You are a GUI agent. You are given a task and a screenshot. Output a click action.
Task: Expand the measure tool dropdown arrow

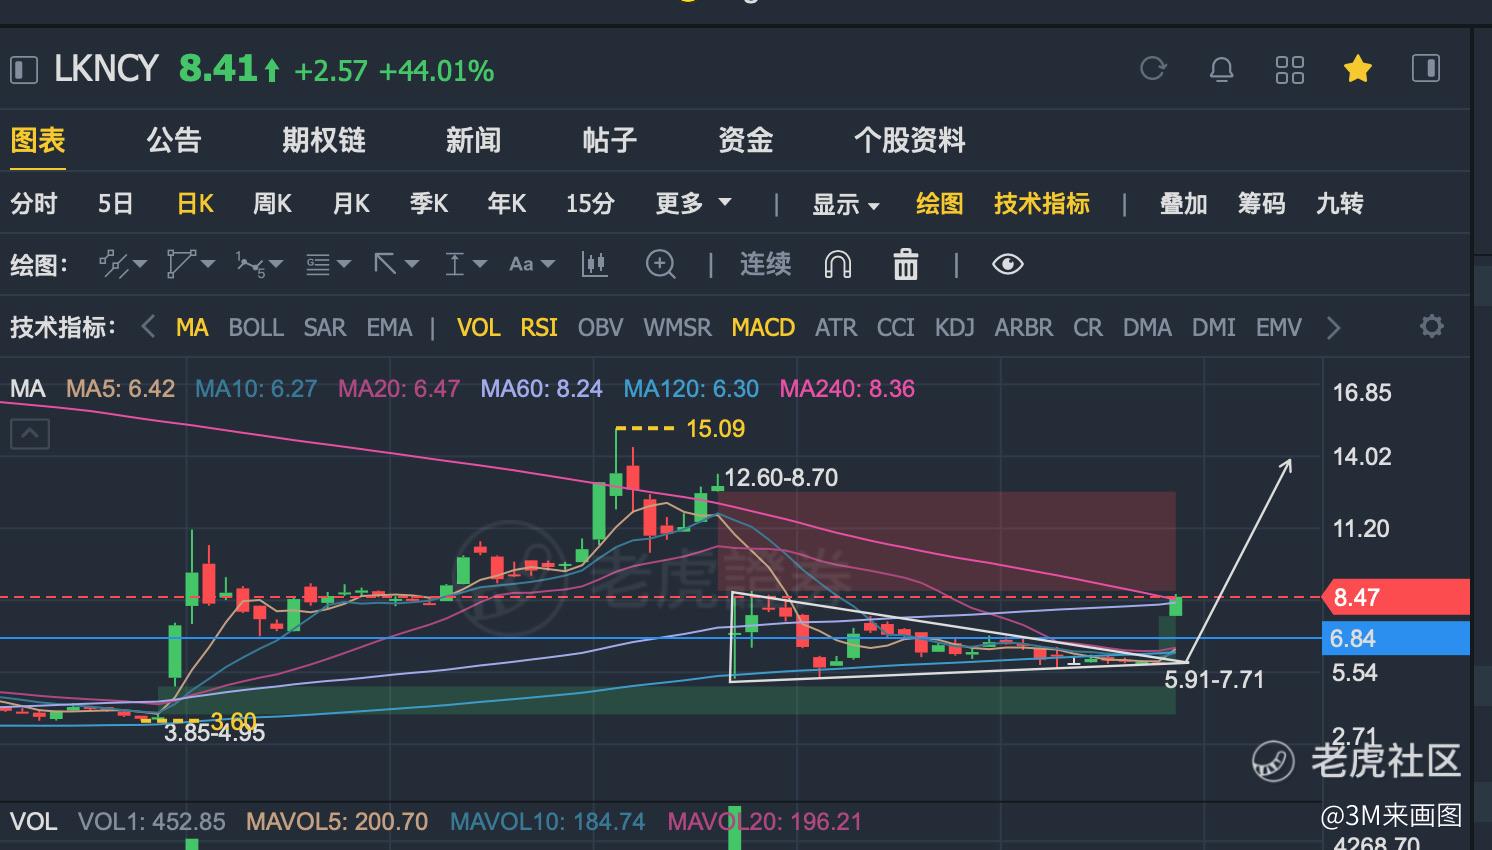pyautogui.click(x=480, y=264)
